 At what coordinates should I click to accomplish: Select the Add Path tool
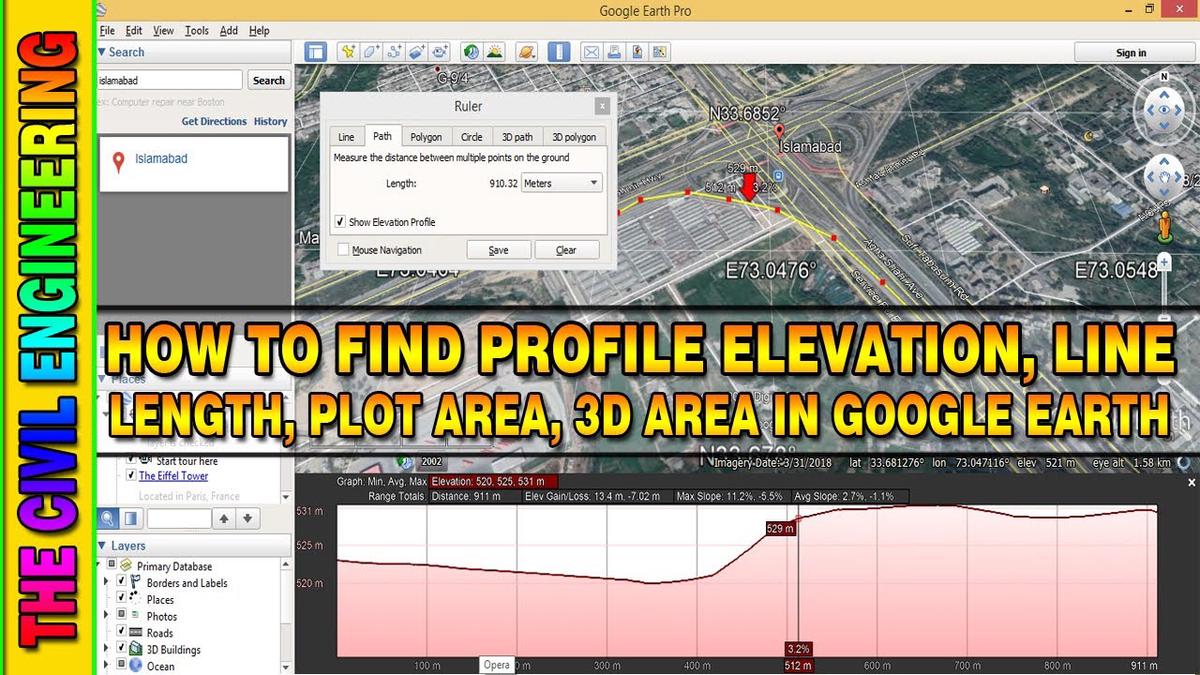(396, 50)
